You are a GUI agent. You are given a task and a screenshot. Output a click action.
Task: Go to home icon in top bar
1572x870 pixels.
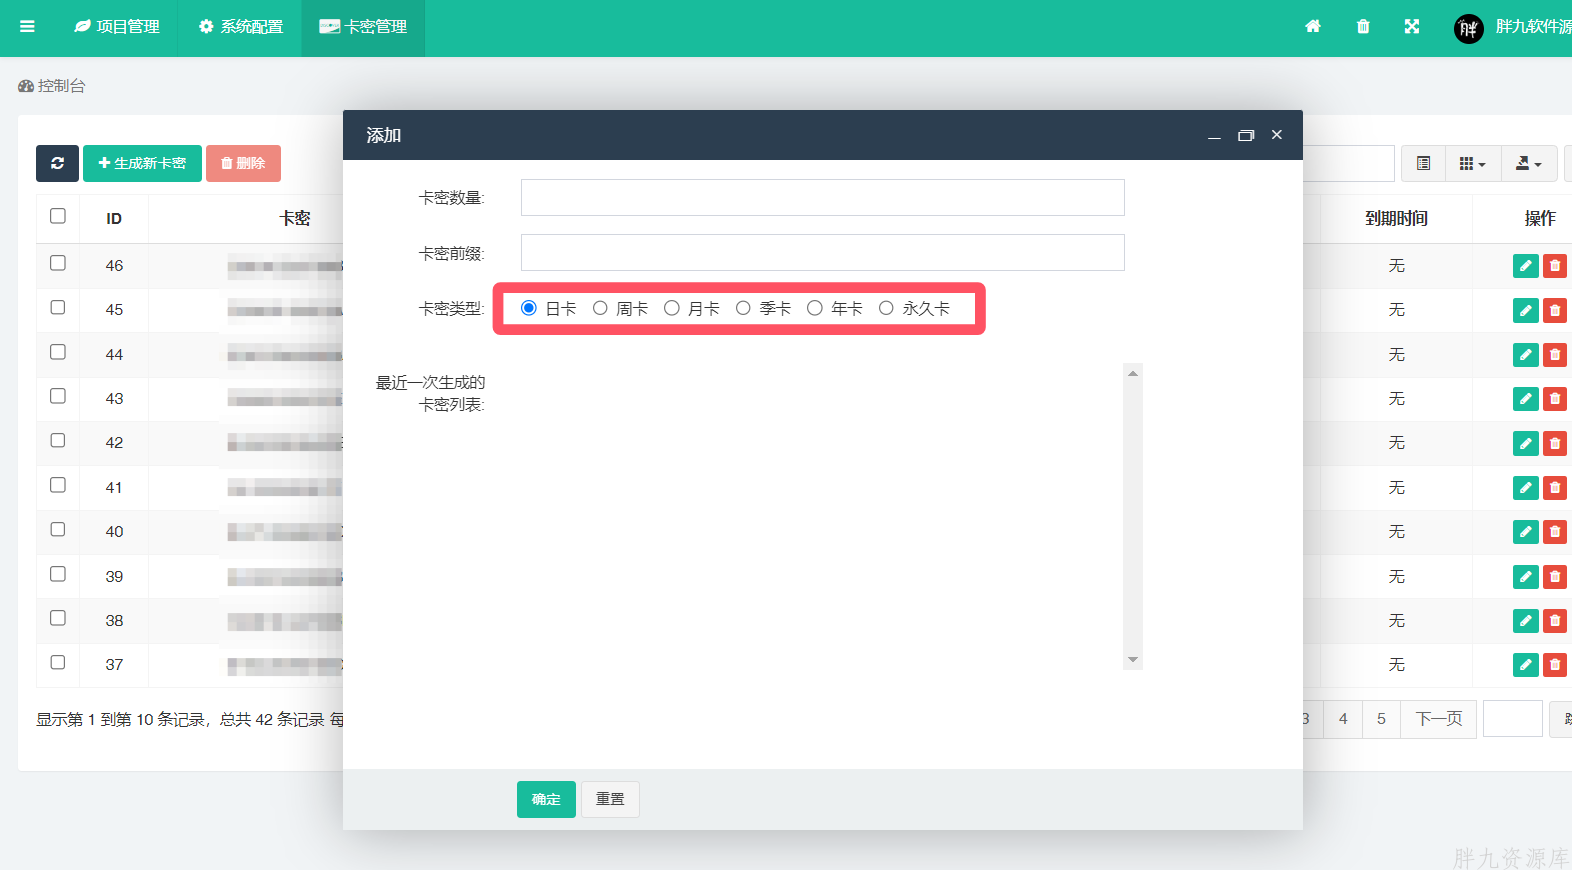click(x=1313, y=27)
